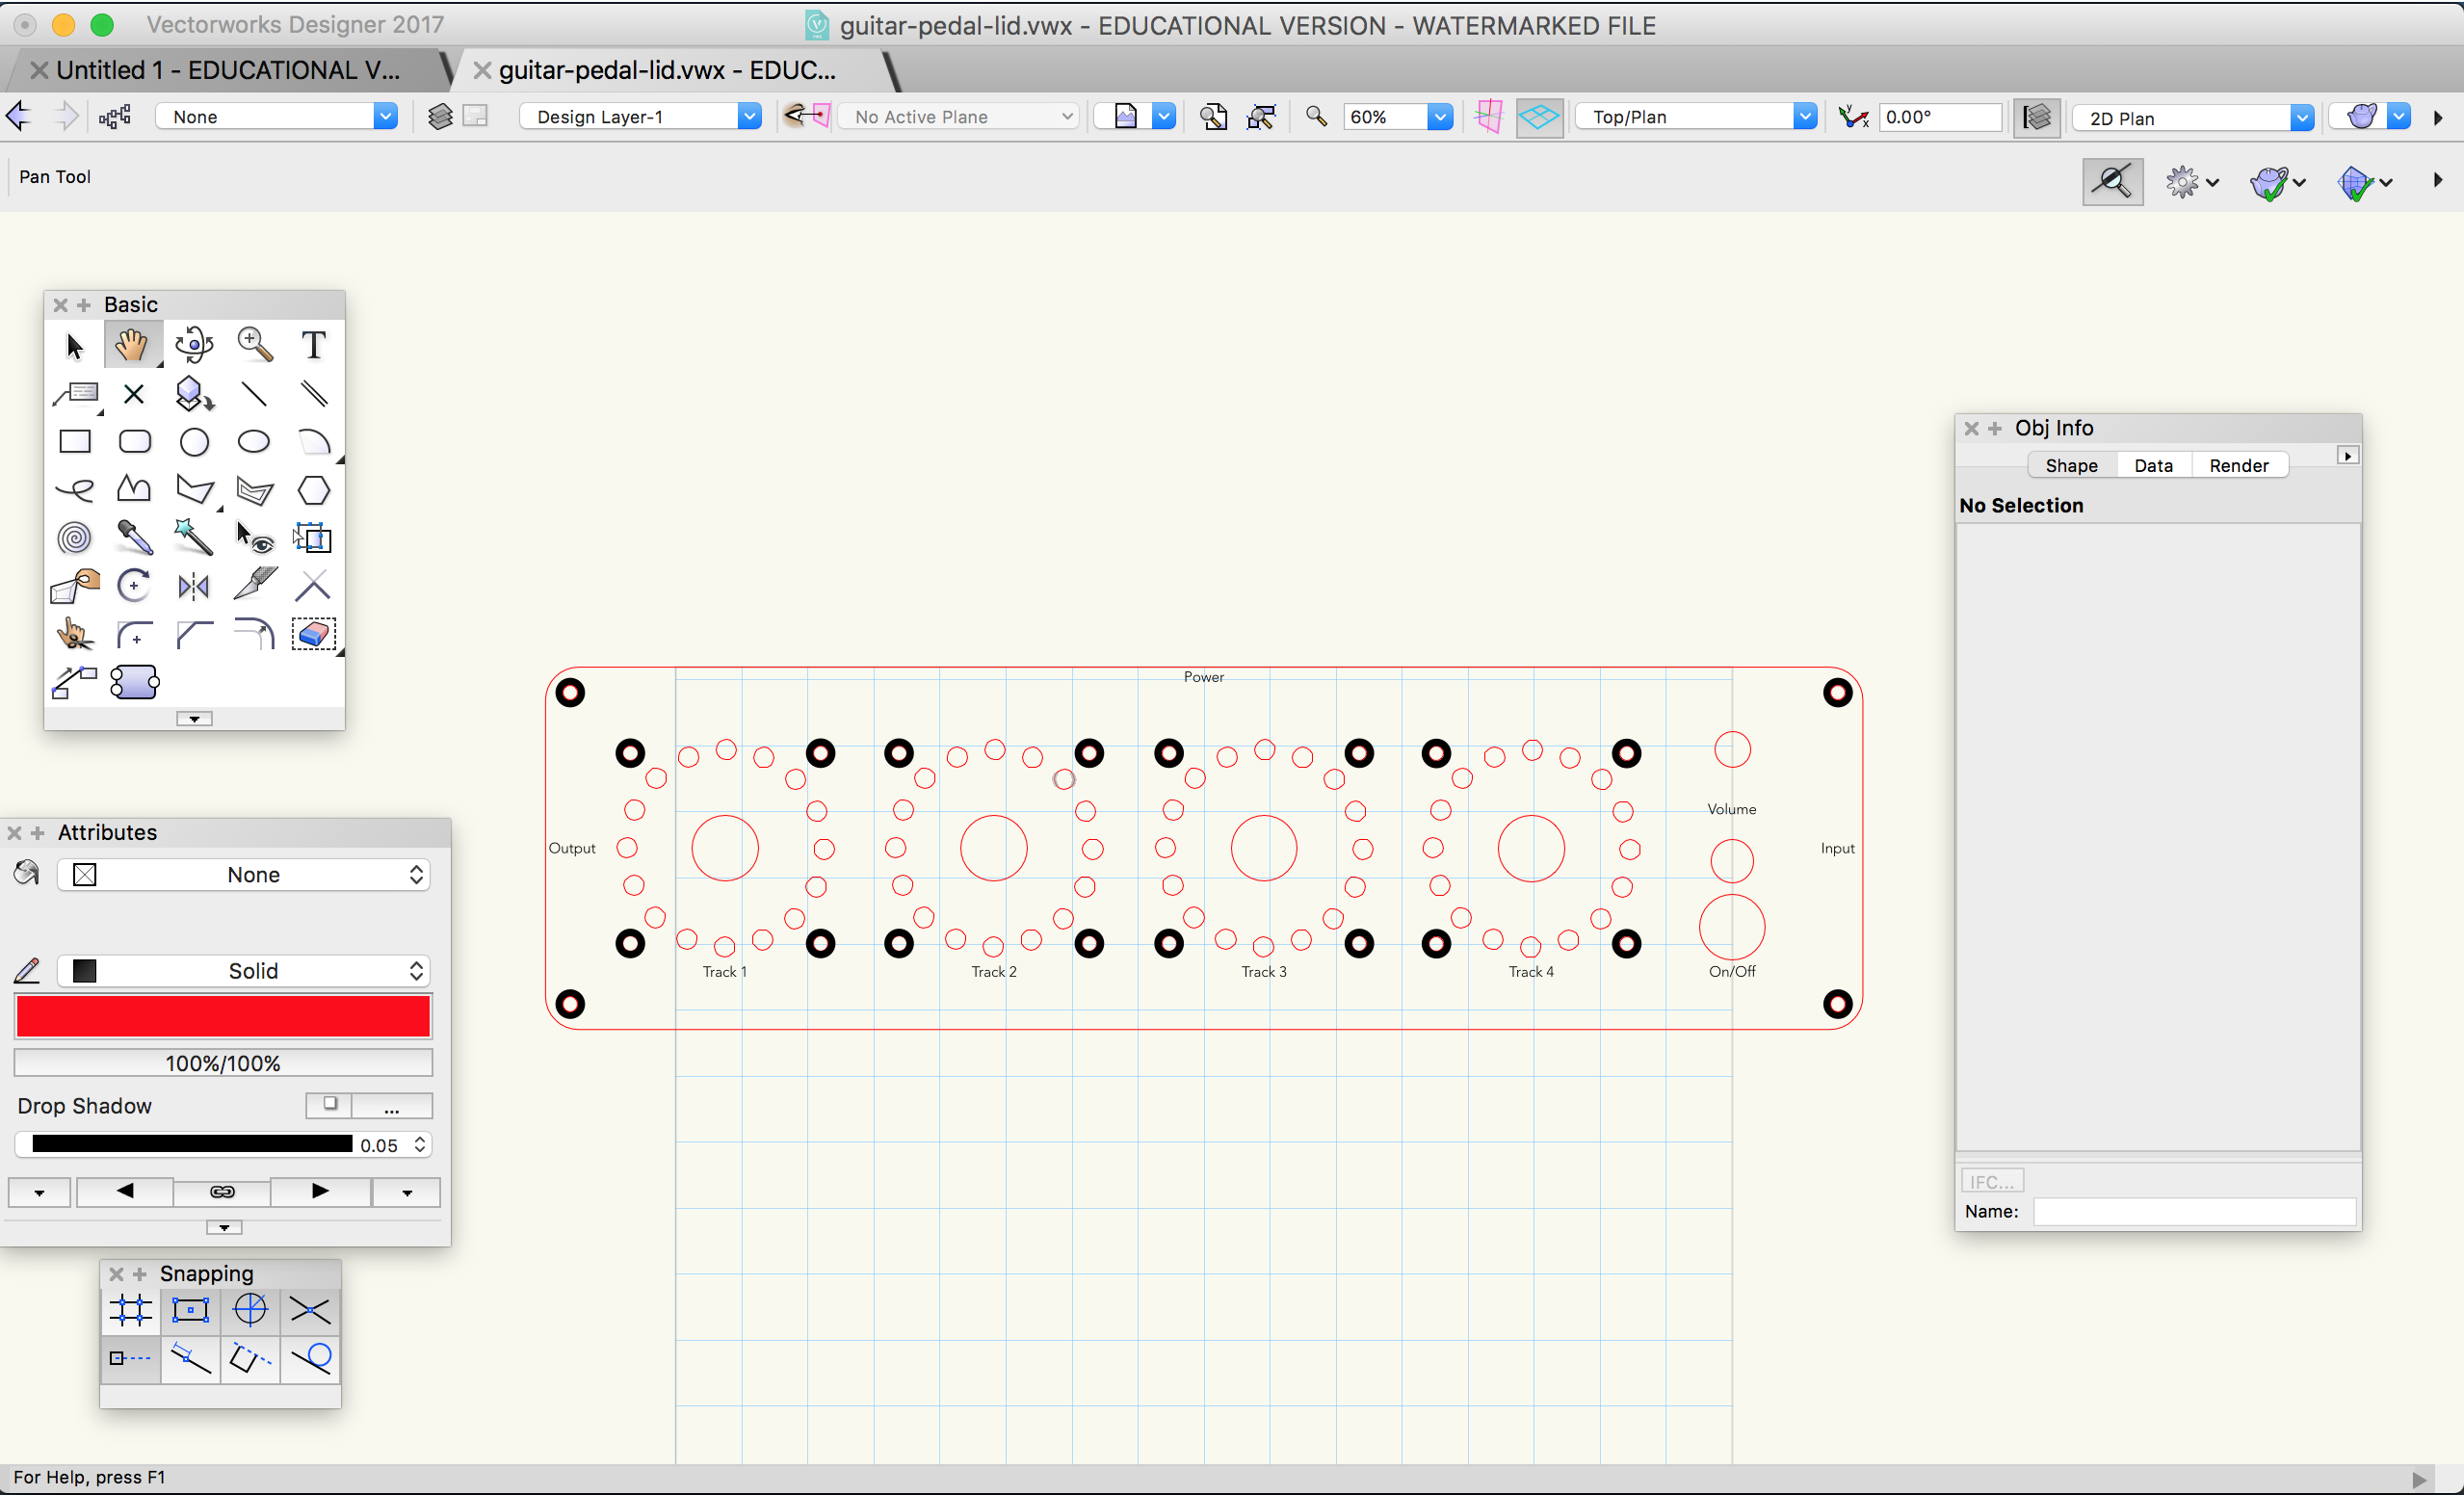This screenshot has height=1495, width=2464.
Task: Open the No Active Plane dropdown
Action: coord(959,117)
